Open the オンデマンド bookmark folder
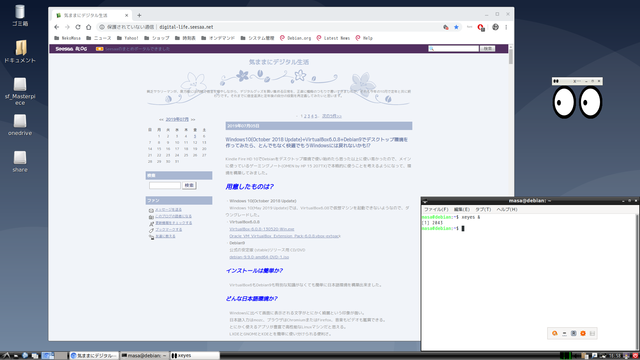The width and height of the screenshot is (640, 360). pyautogui.click(x=218, y=38)
